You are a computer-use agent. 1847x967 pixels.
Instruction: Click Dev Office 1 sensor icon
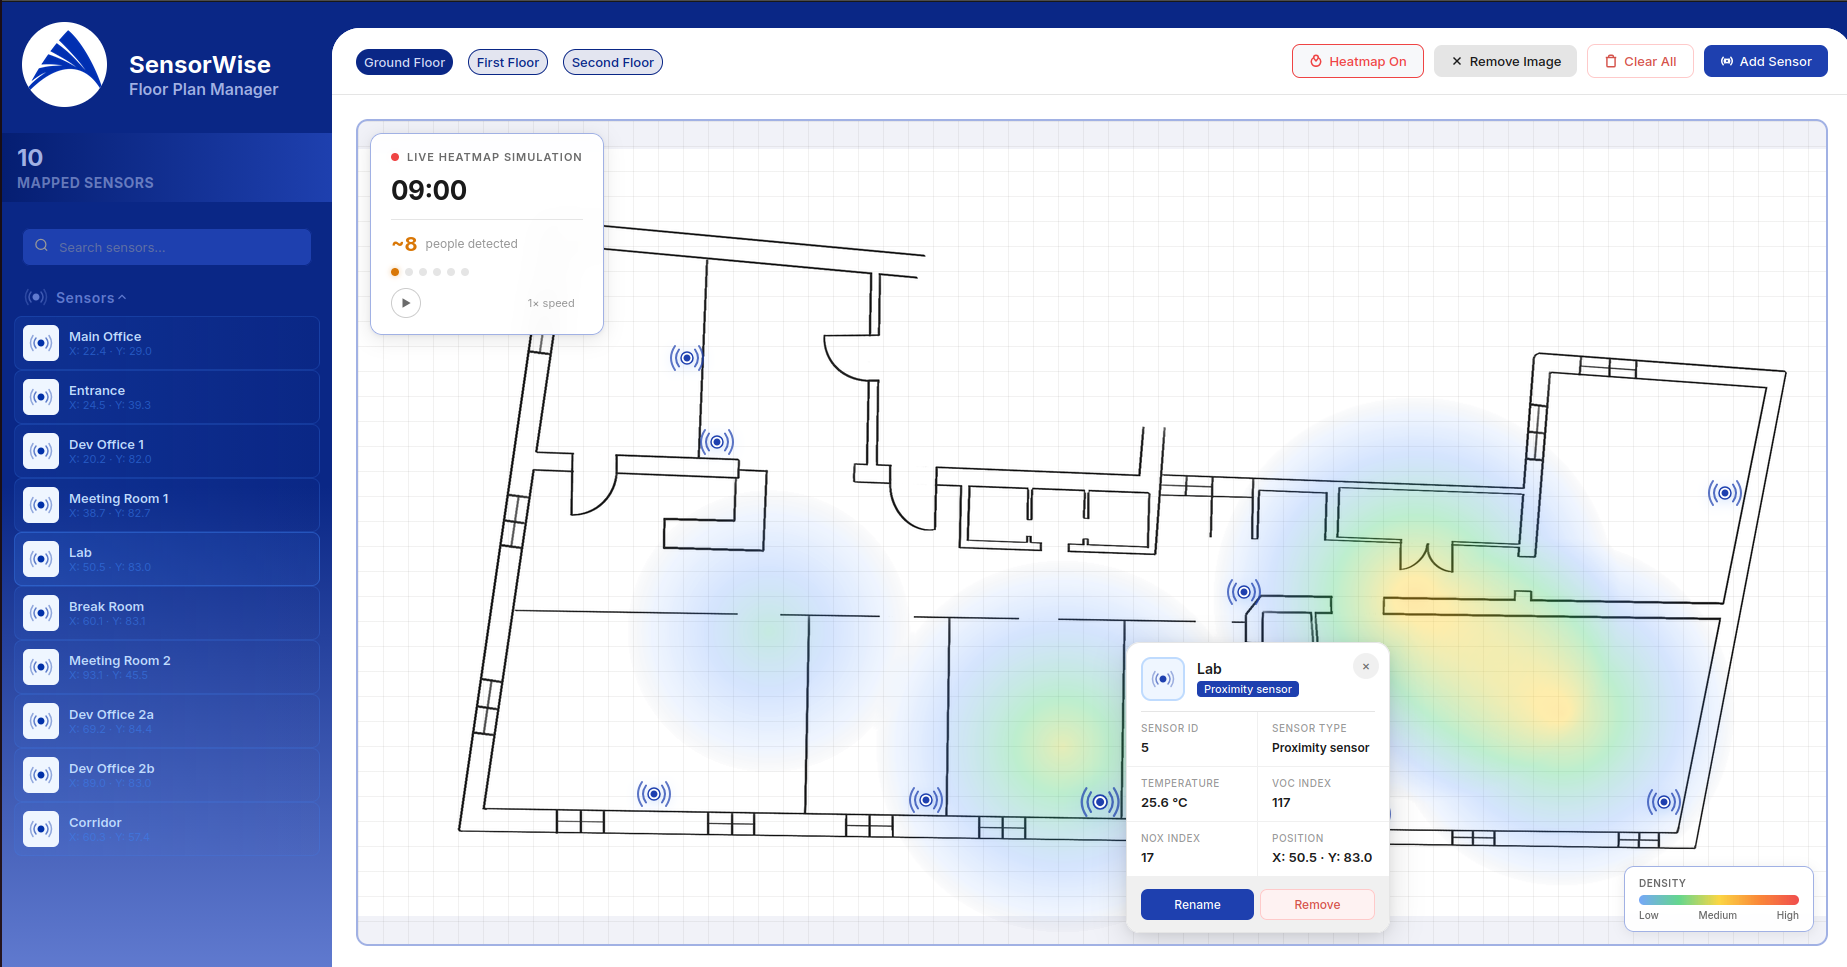pyautogui.click(x=41, y=451)
